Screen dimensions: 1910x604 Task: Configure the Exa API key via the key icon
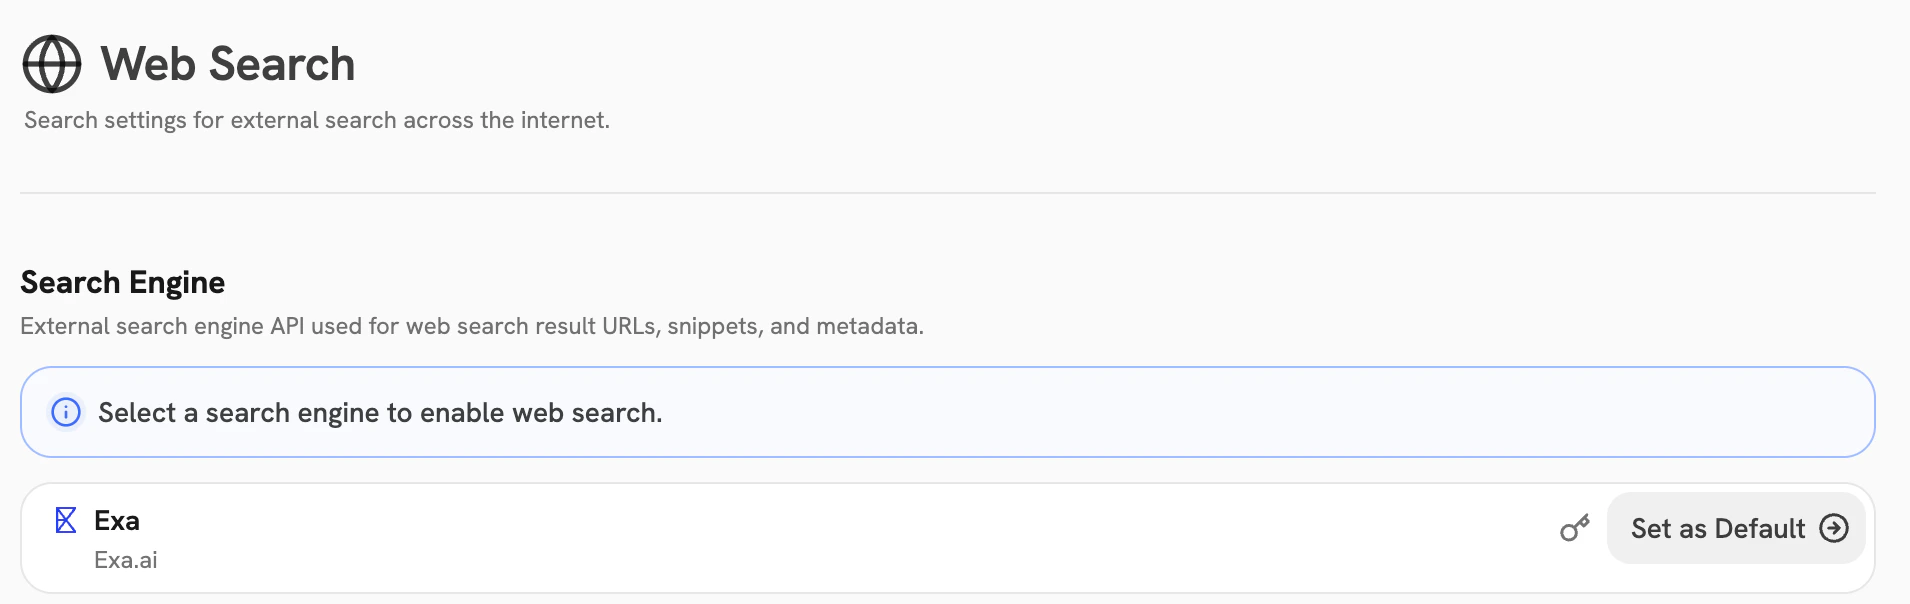pyautogui.click(x=1577, y=527)
